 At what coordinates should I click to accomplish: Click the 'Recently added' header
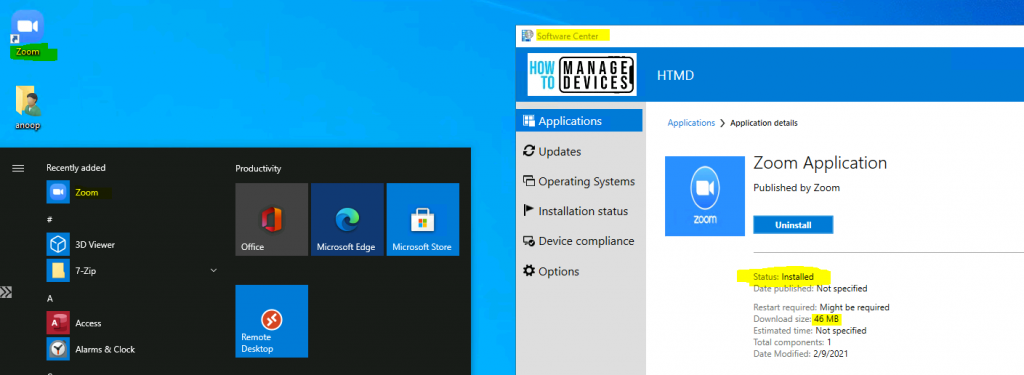coord(76,168)
